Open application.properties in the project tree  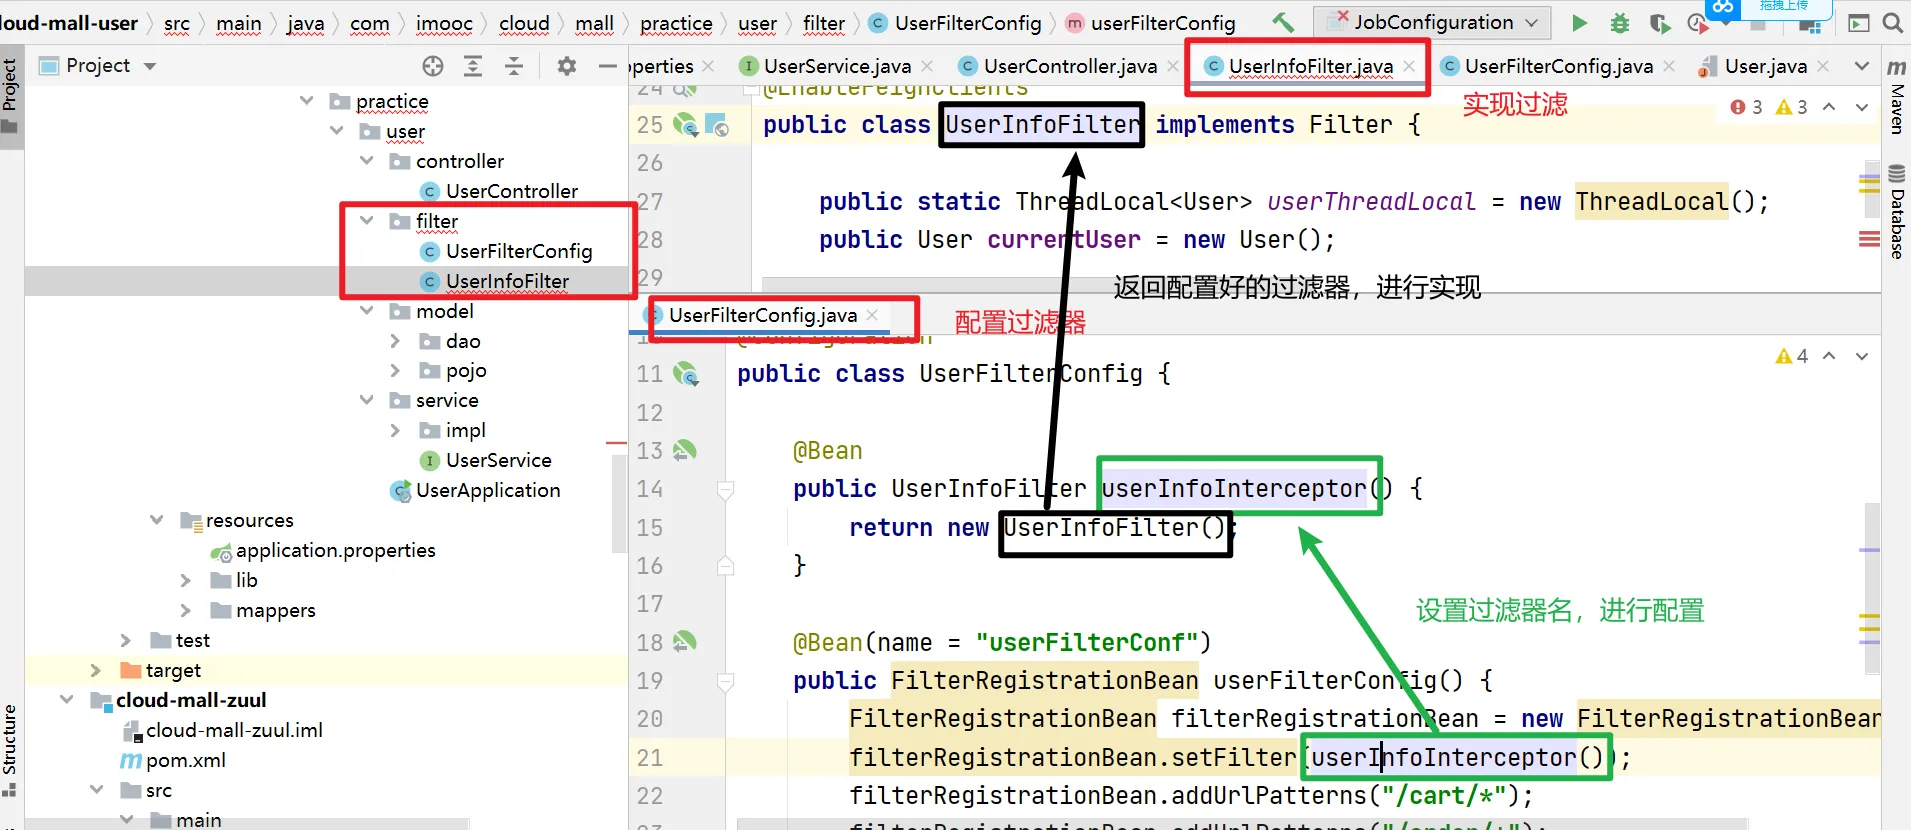pos(335,550)
